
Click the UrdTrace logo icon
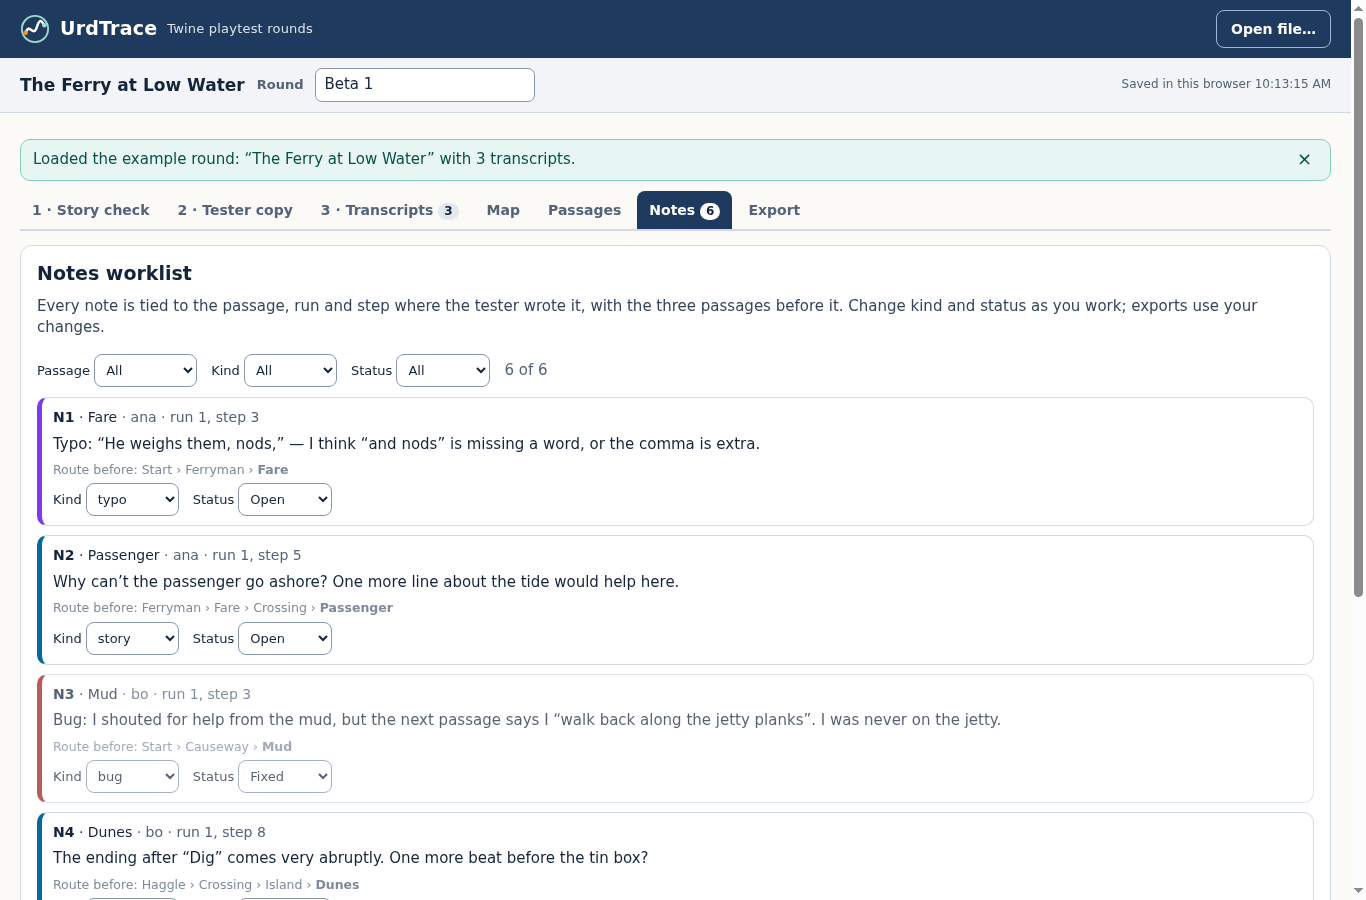35,29
